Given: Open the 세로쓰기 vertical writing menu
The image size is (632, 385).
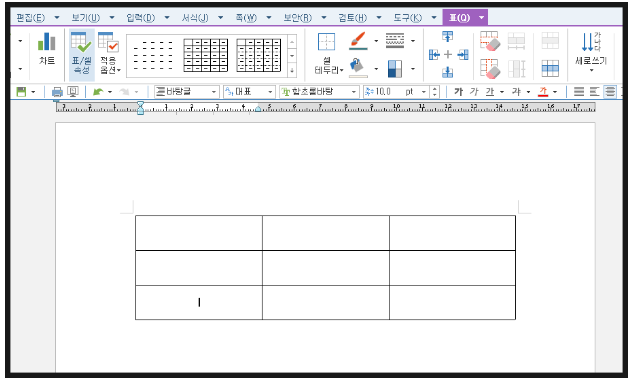Looking at the screenshot, I should tap(591, 52).
